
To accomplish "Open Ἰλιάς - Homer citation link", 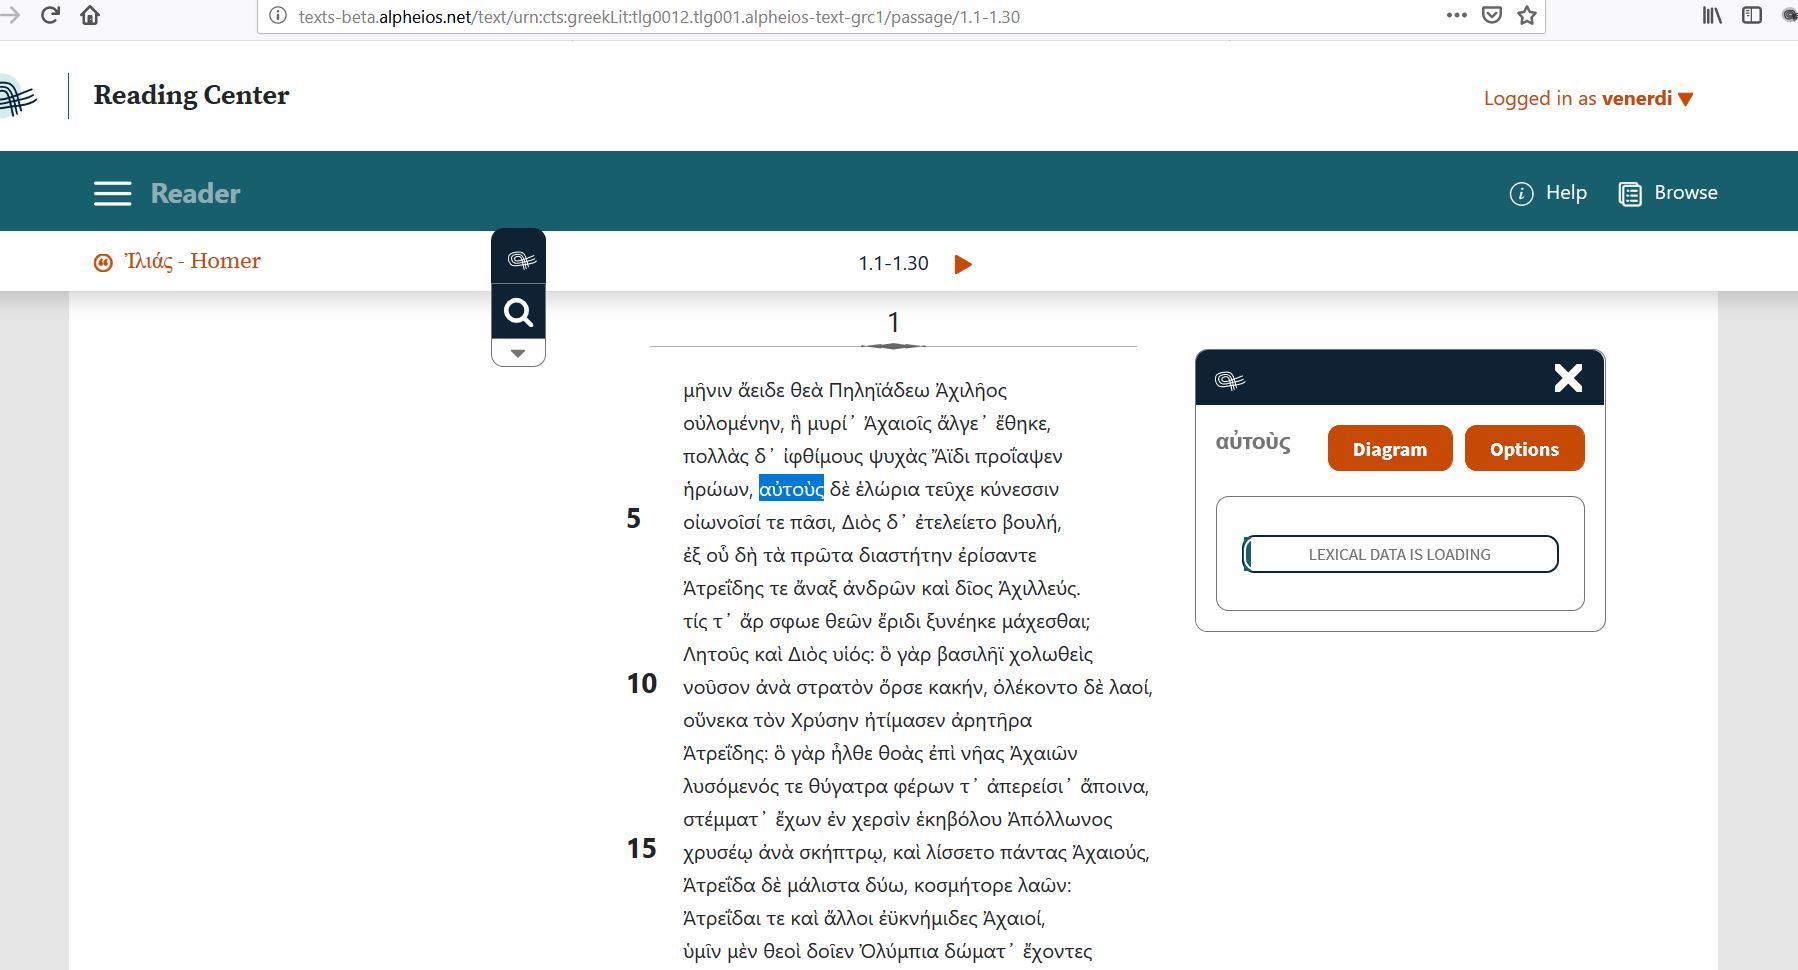I will [192, 261].
